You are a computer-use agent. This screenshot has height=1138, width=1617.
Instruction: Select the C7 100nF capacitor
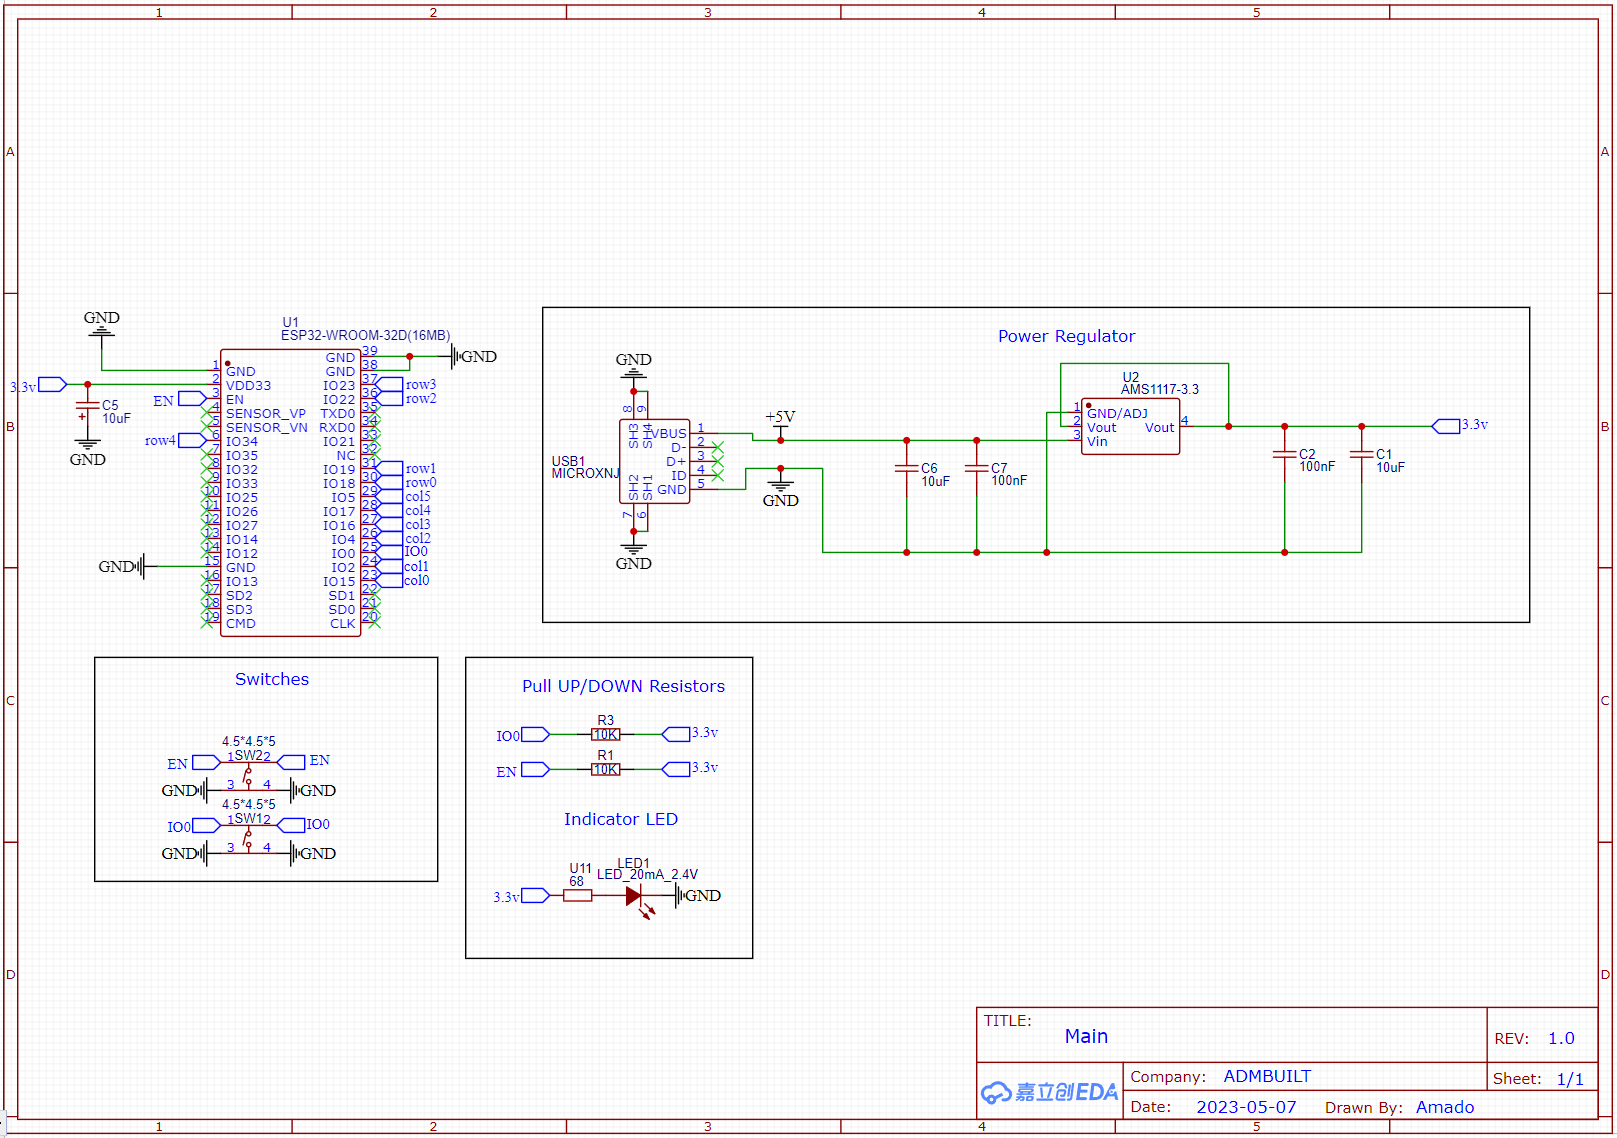click(x=976, y=468)
